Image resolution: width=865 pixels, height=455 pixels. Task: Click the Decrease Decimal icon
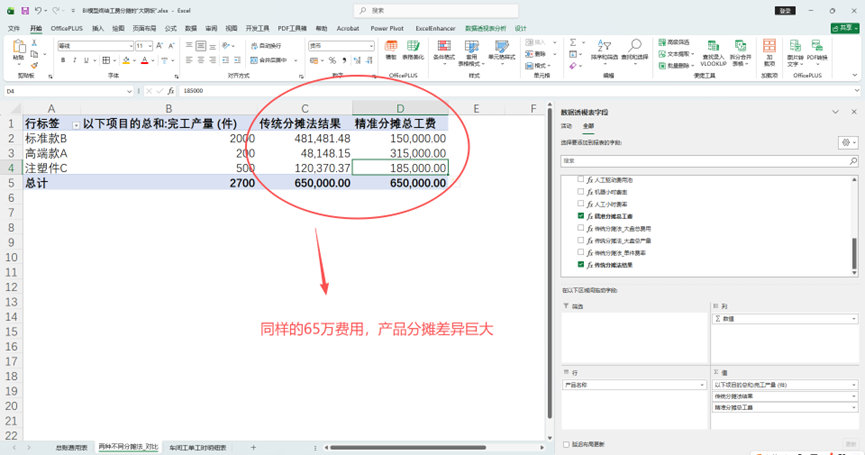(x=369, y=60)
